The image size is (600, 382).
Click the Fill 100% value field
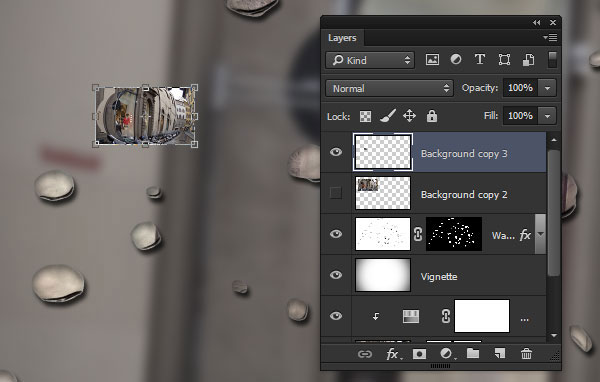[x=520, y=116]
